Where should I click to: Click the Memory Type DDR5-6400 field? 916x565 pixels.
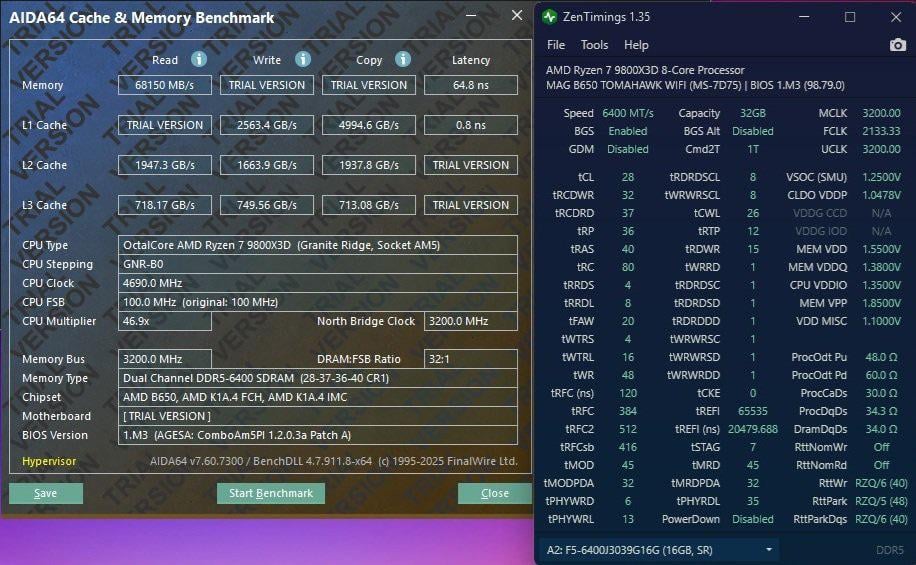point(318,378)
